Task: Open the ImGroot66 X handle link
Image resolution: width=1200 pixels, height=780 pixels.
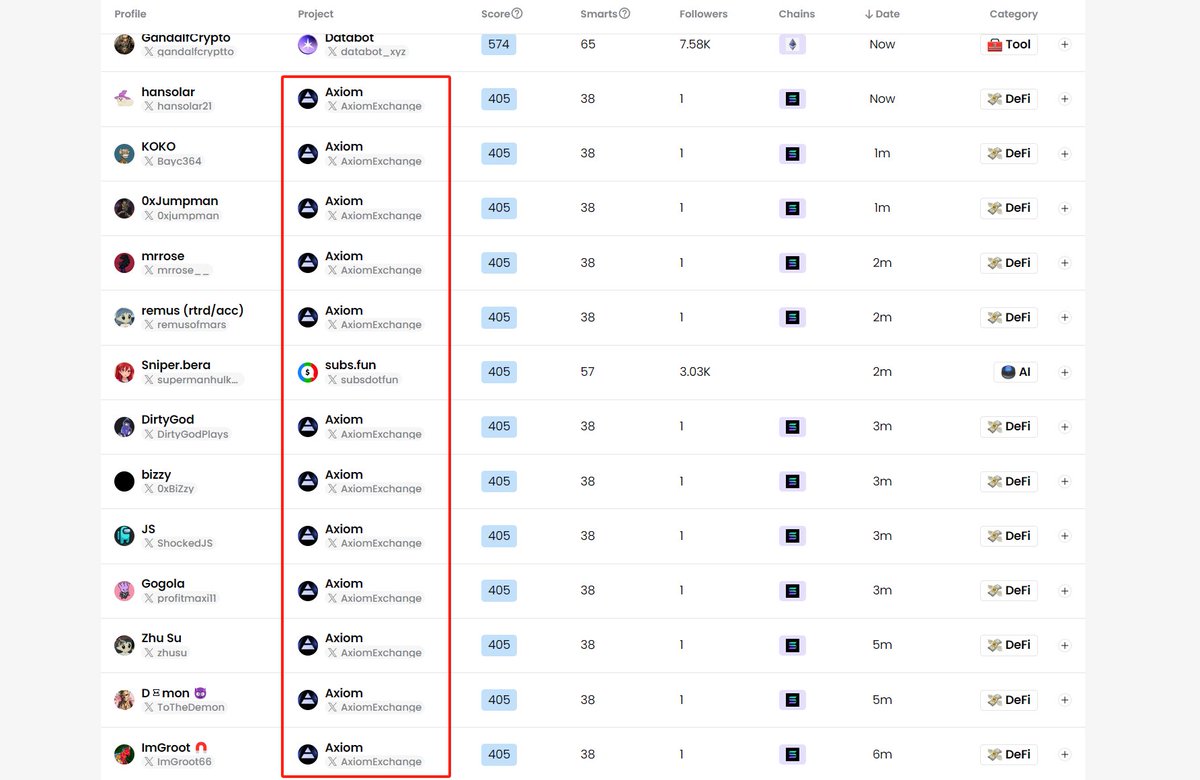Action: click(177, 762)
